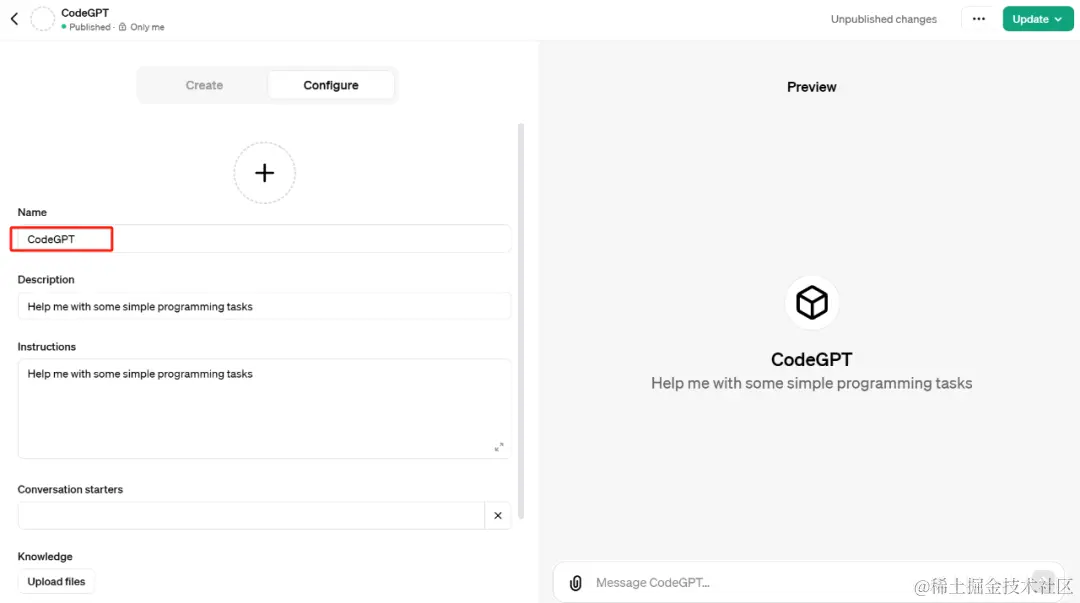The image size is (1080, 603).
Task: Attach a file using the paperclip icon
Action: point(576,583)
